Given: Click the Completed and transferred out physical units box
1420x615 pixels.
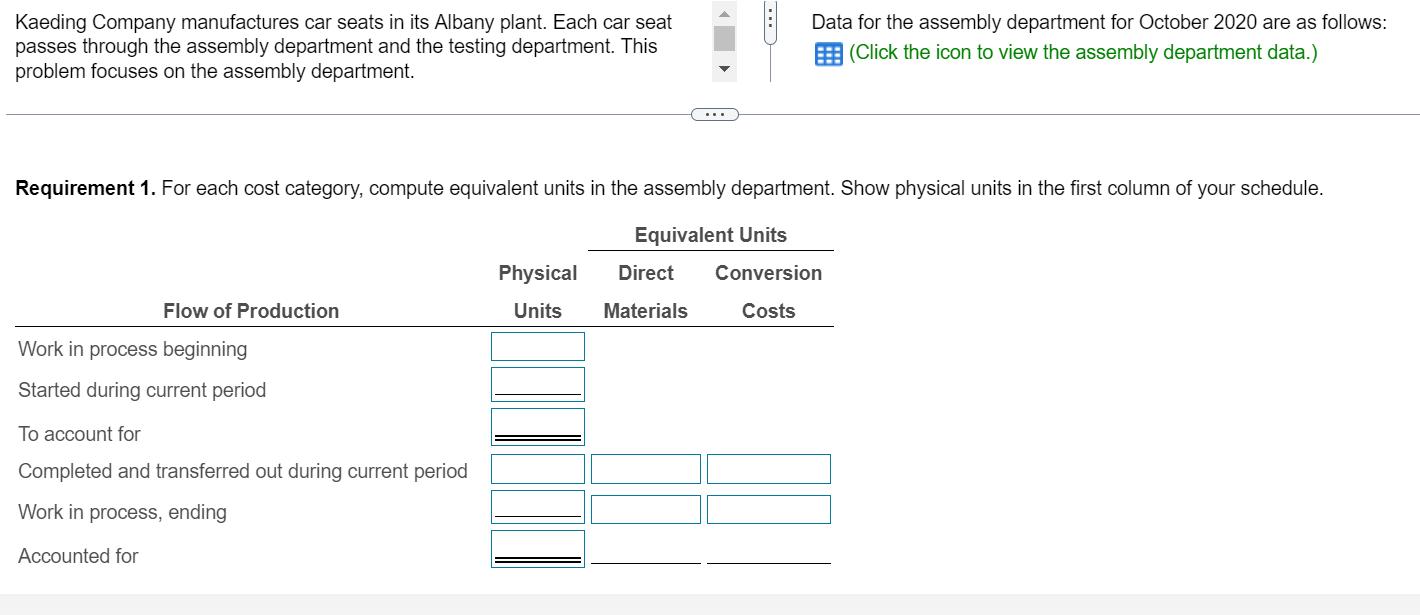Looking at the screenshot, I should [x=537, y=468].
